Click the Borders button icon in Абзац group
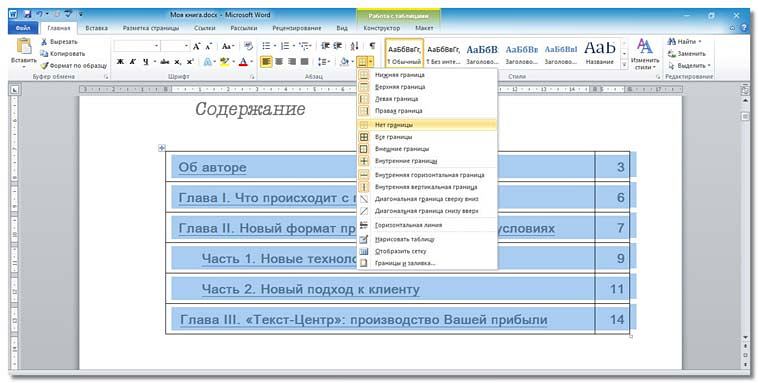The width and height of the screenshot is (758, 383). pos(362,62)
